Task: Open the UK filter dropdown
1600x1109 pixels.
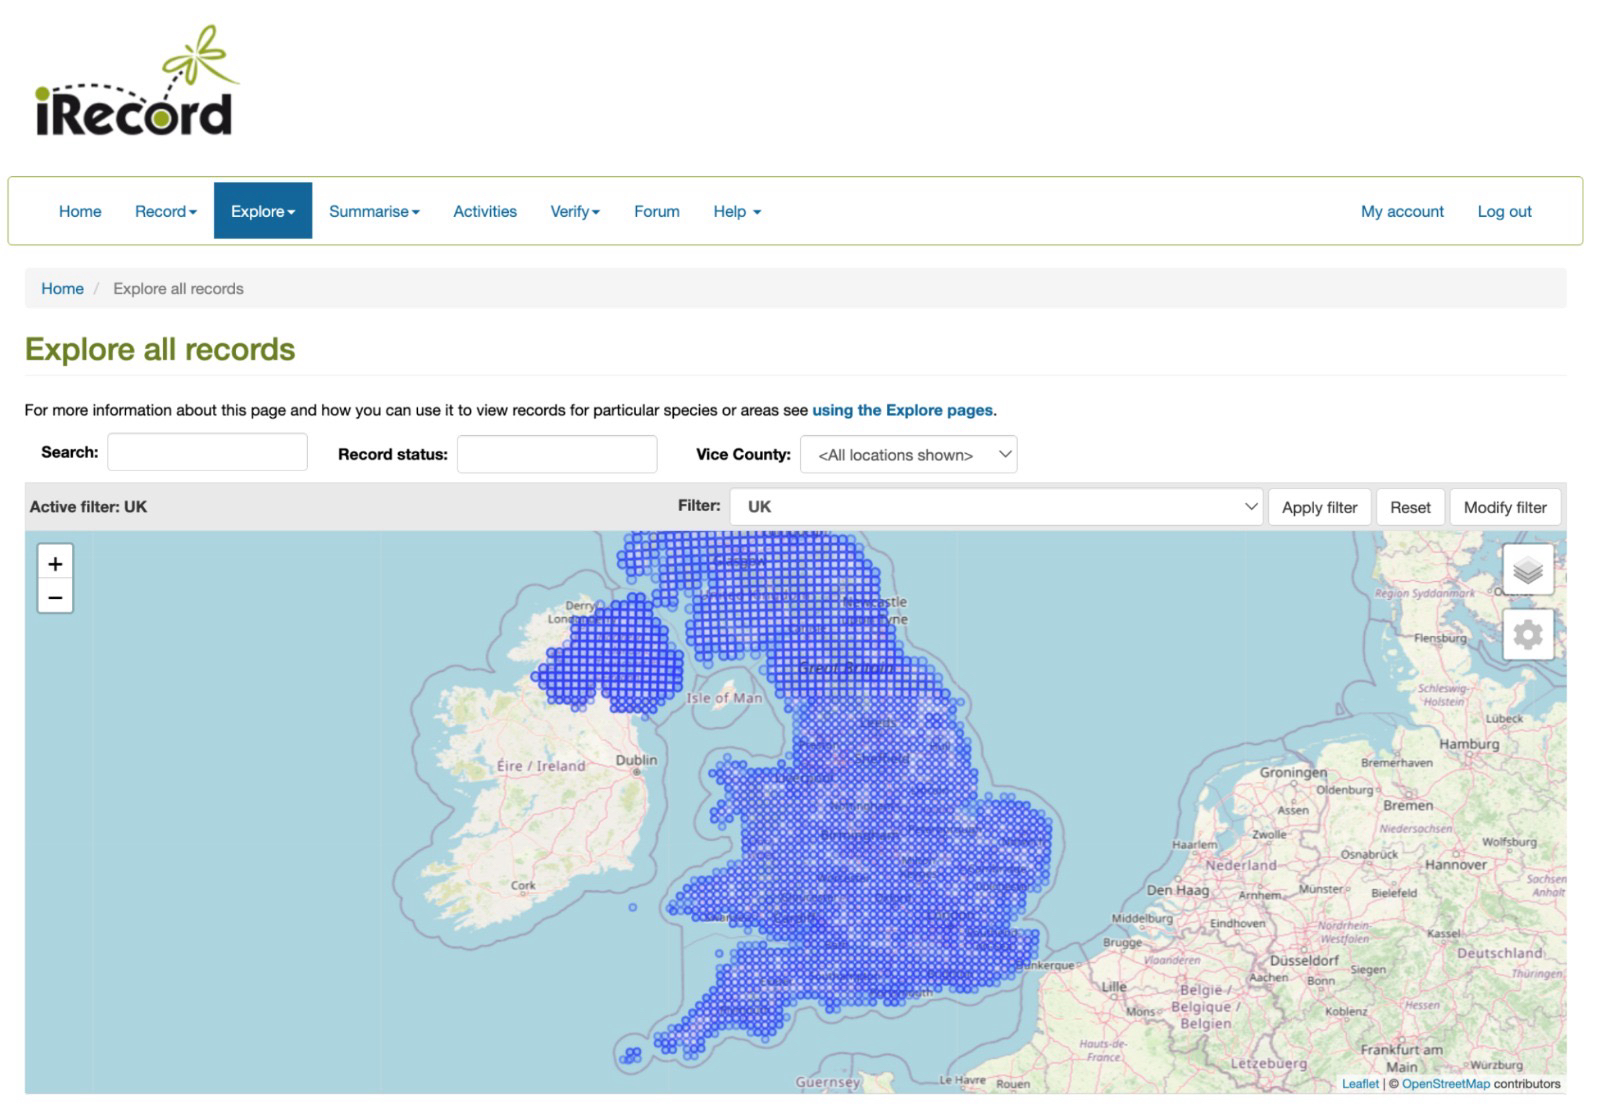Action: (x=996, y=507)
